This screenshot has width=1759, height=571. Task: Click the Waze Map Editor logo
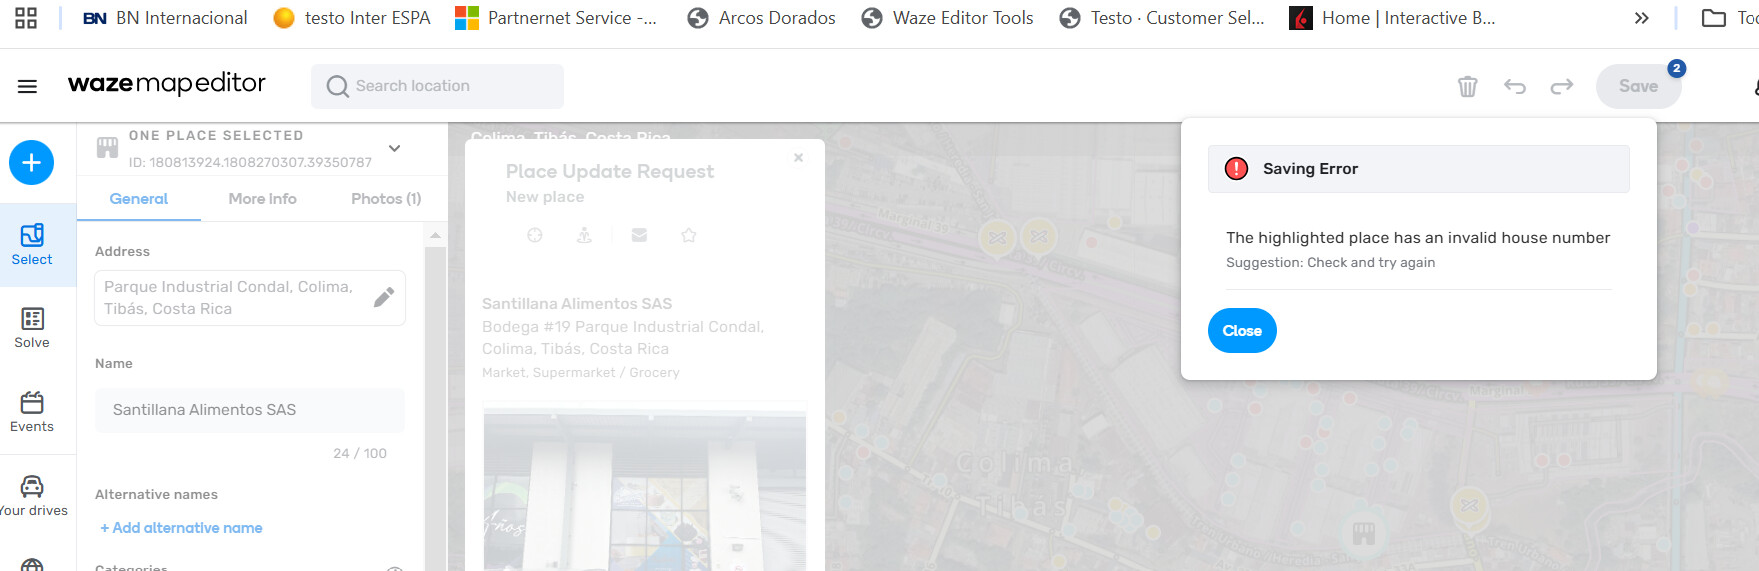coord(167,83)
